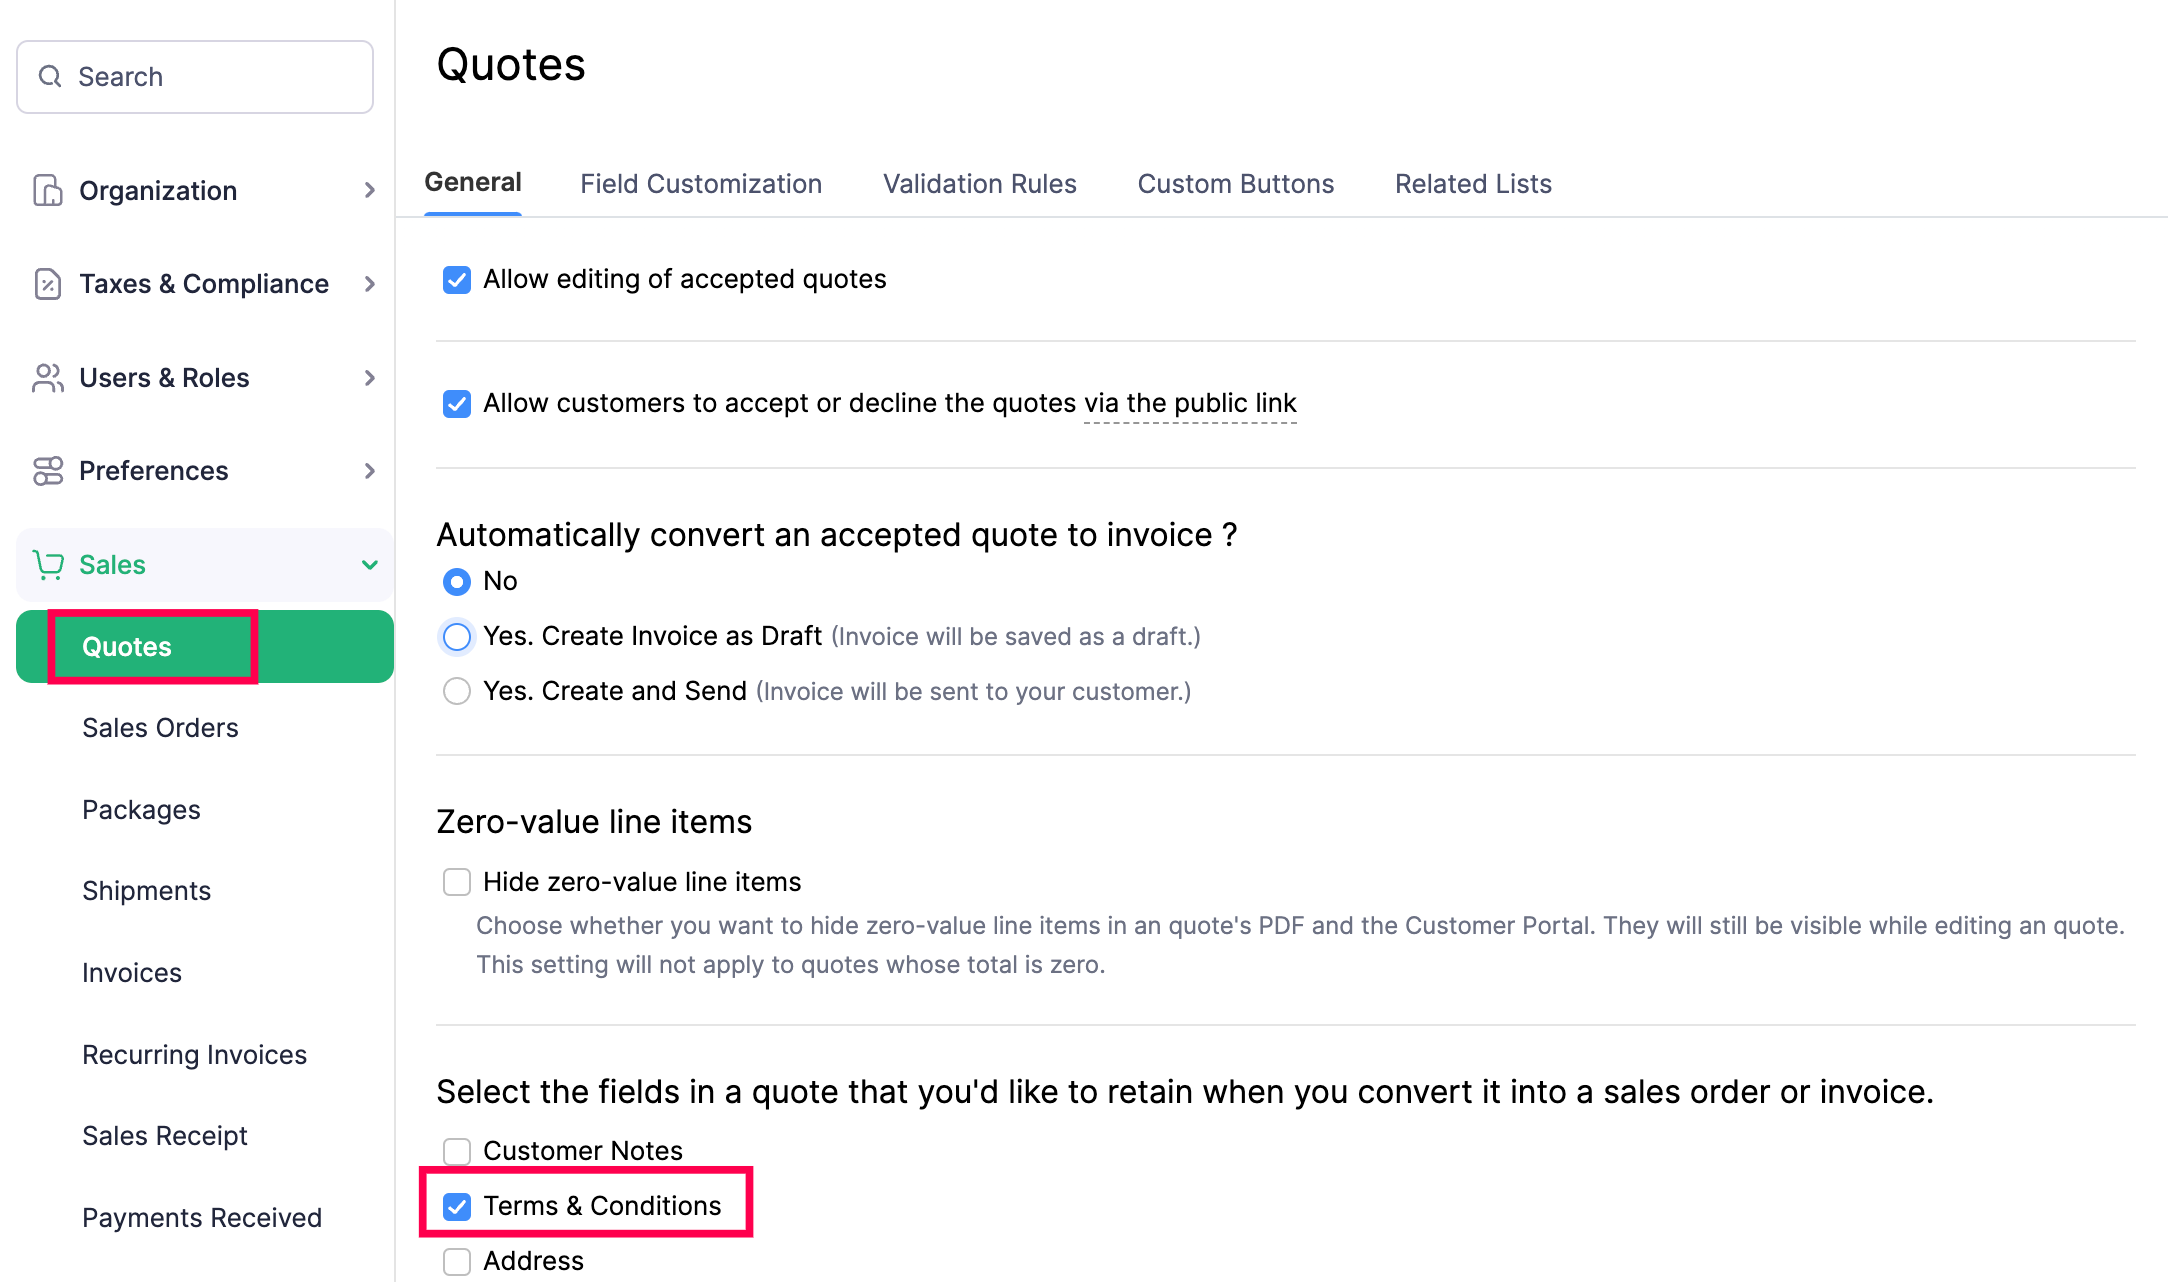
Task: Uncheck Allow editing of accepted quotes
Action: coord(457,280)
